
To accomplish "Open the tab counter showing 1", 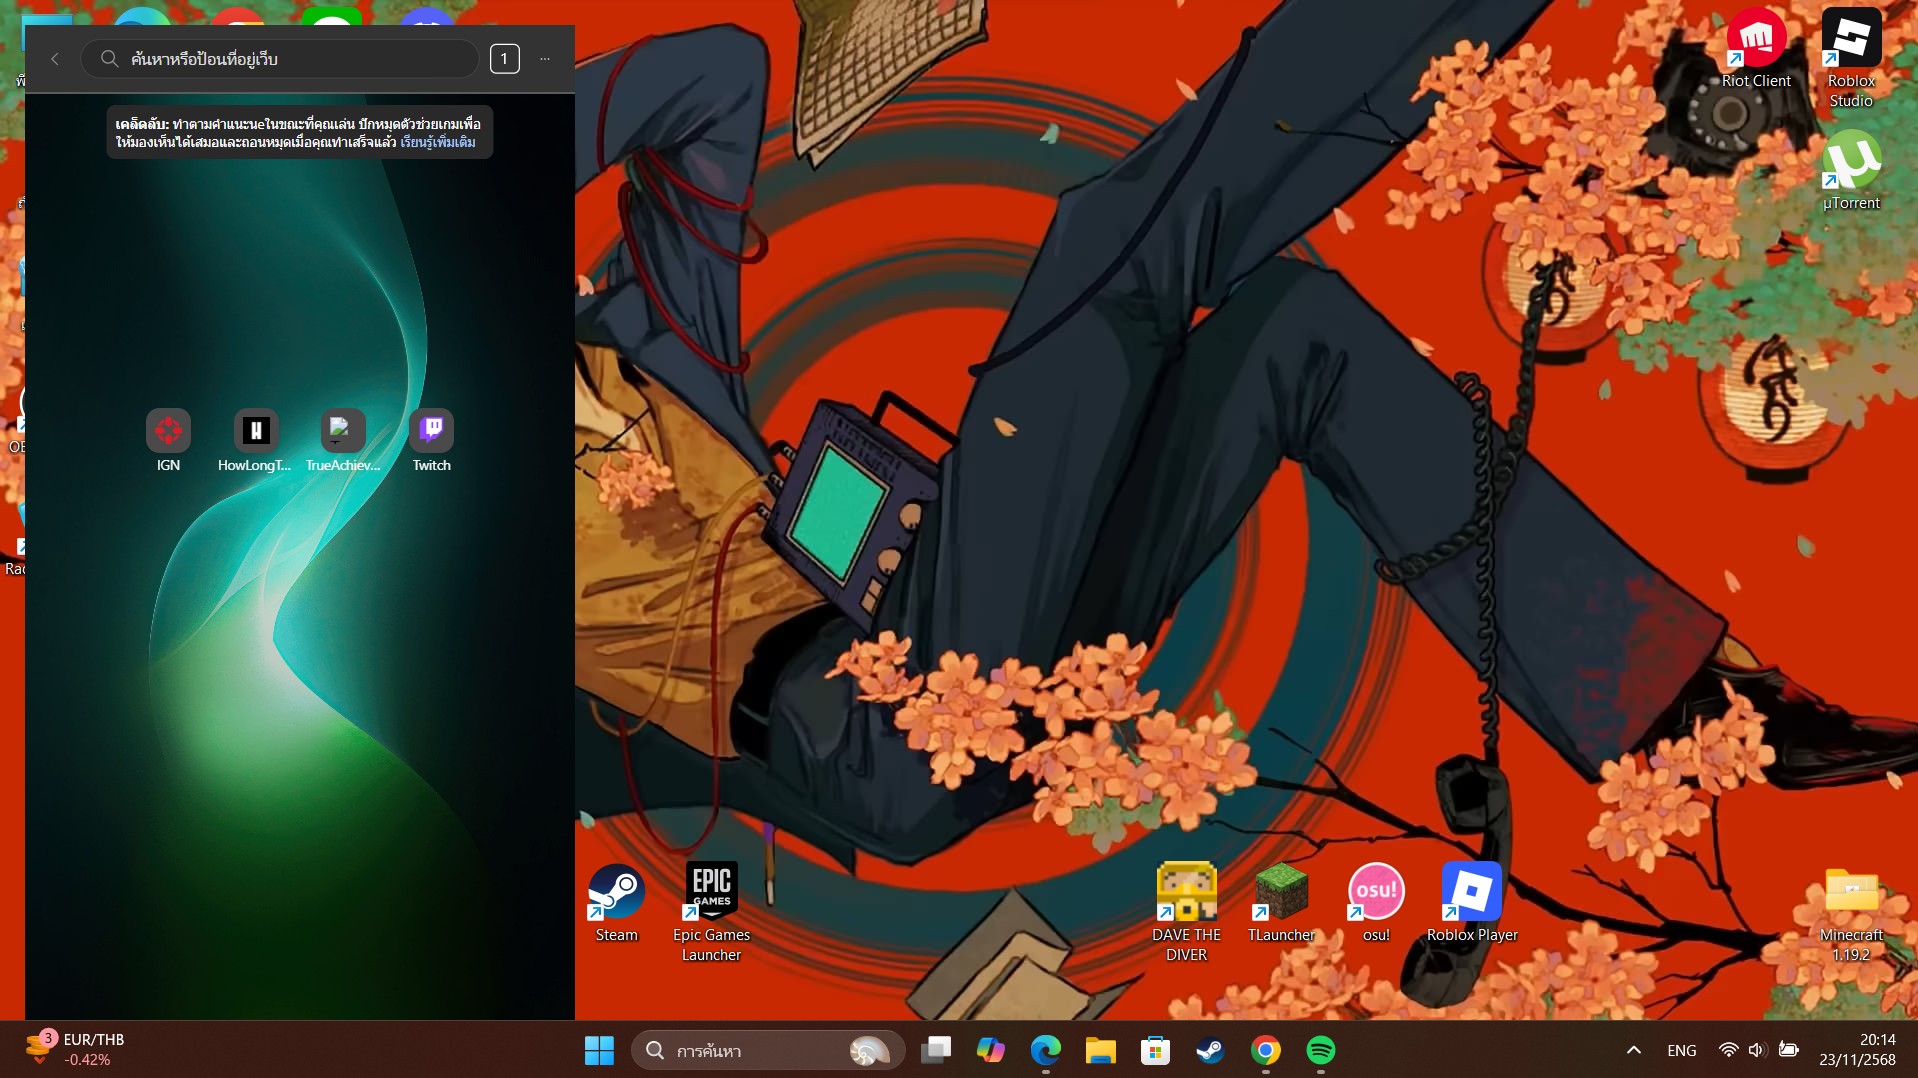I will click(504, 59).
